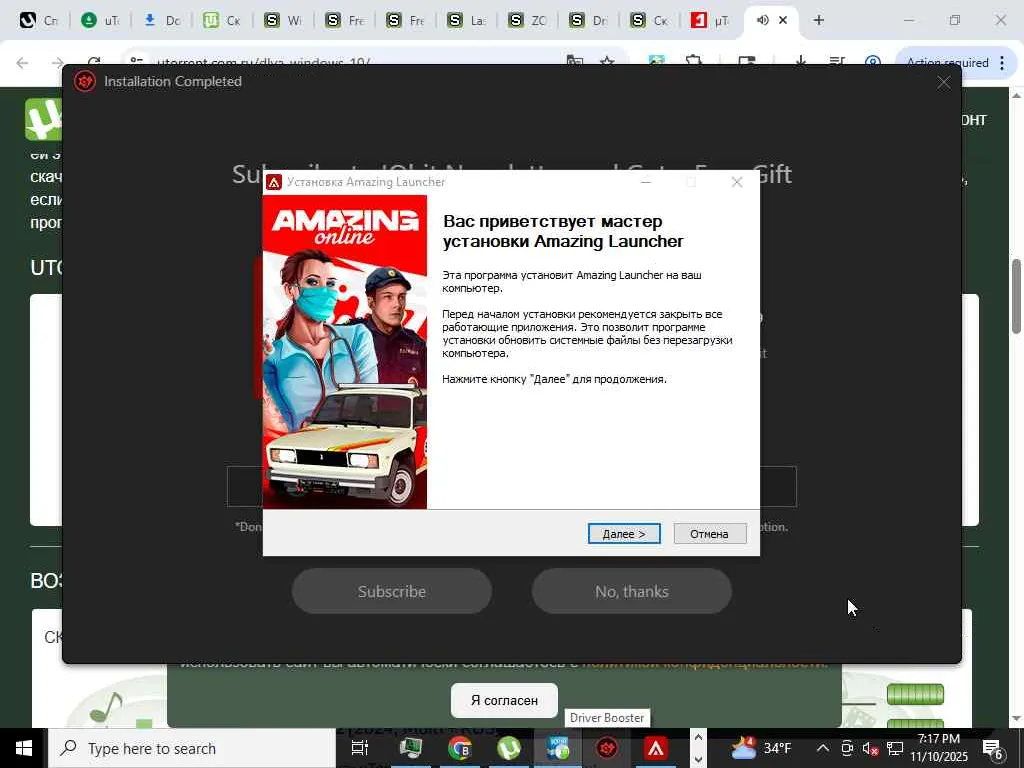This screenshot has width=1024, height=768.
Task: Click the taskbar overflow up arrow
Action: [698, 738]
